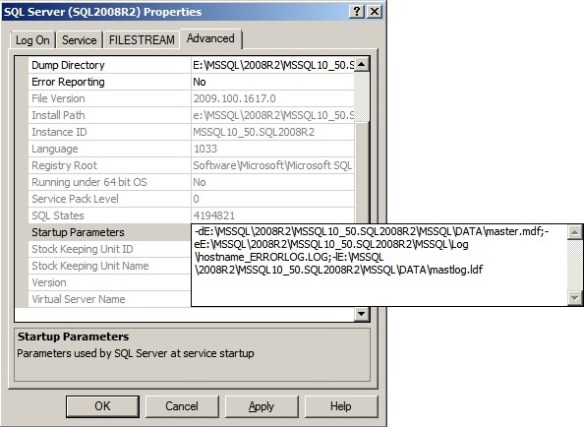Click the Apply button
Image resolution: width=584 pixels, height=428 pixels.
click(x=261, y=406)
